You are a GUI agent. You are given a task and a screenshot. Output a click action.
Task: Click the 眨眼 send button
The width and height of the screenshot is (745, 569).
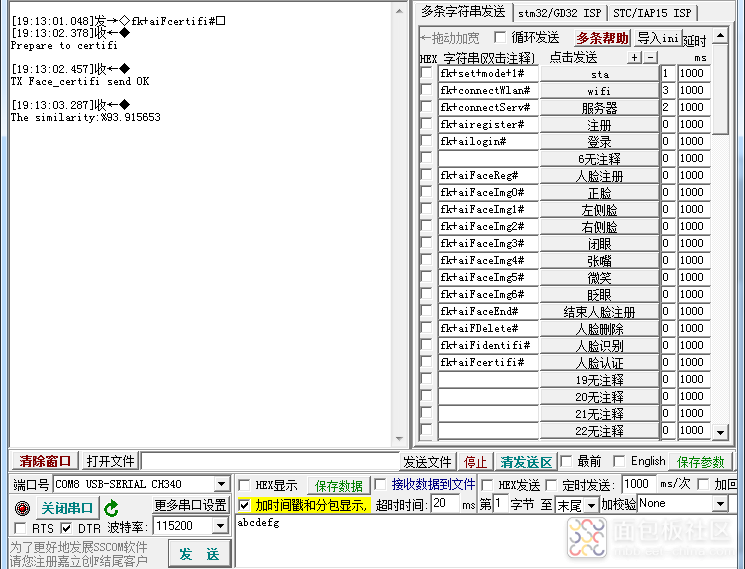pyautogui.click(x=600, y=294)
